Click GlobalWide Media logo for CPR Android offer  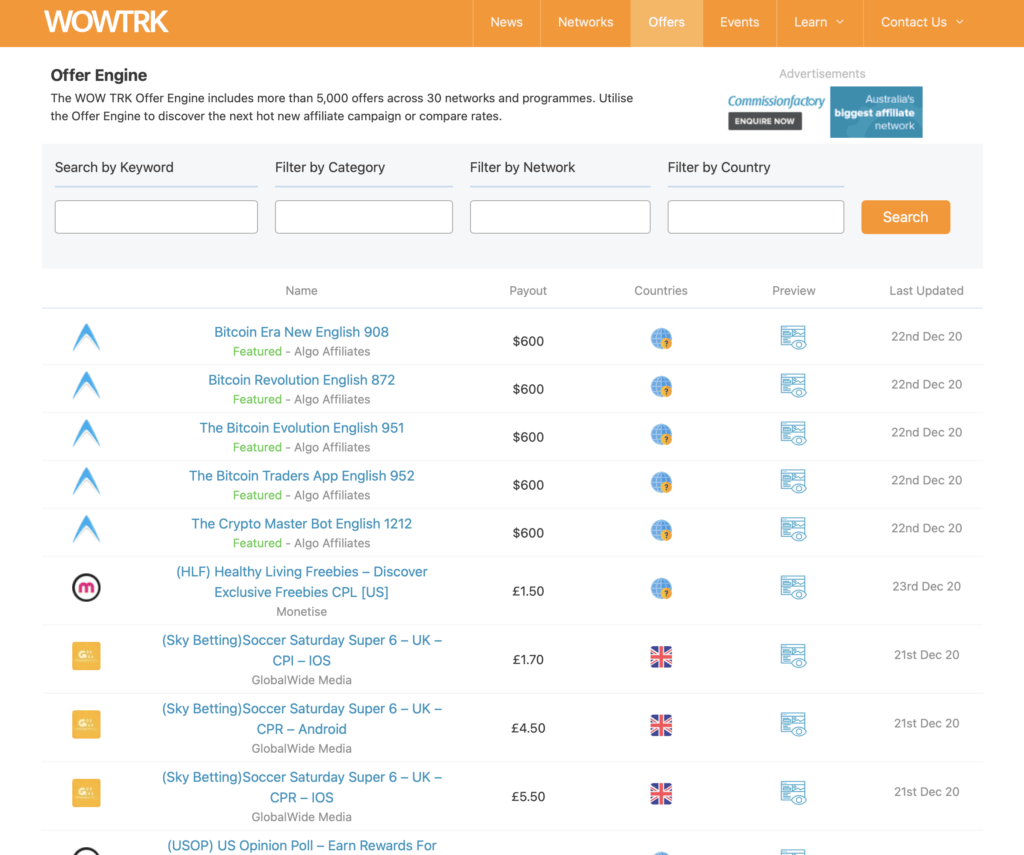(87, 725)
